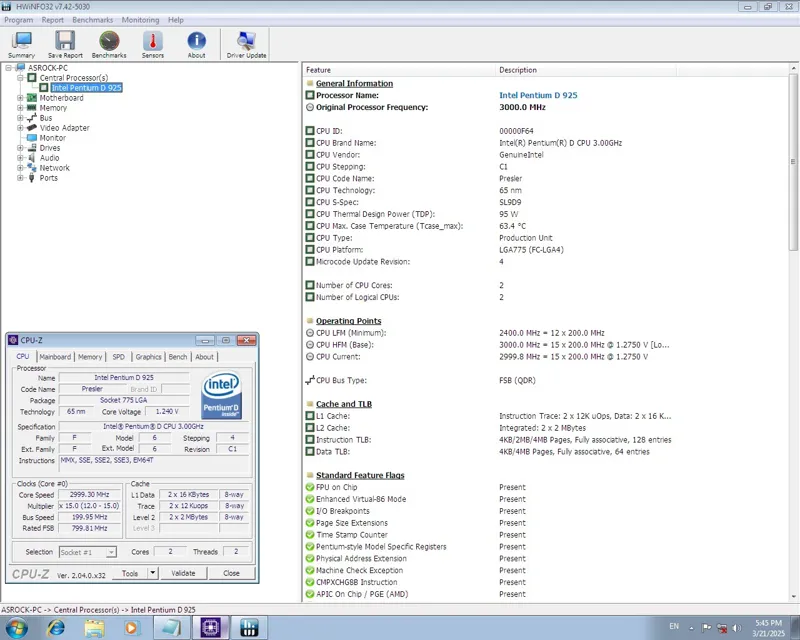This screenshot has height=640, width=800.
Task: Open the Socket #1 selection dropdown
Action: pyautogui.click(x=111, y=552)
